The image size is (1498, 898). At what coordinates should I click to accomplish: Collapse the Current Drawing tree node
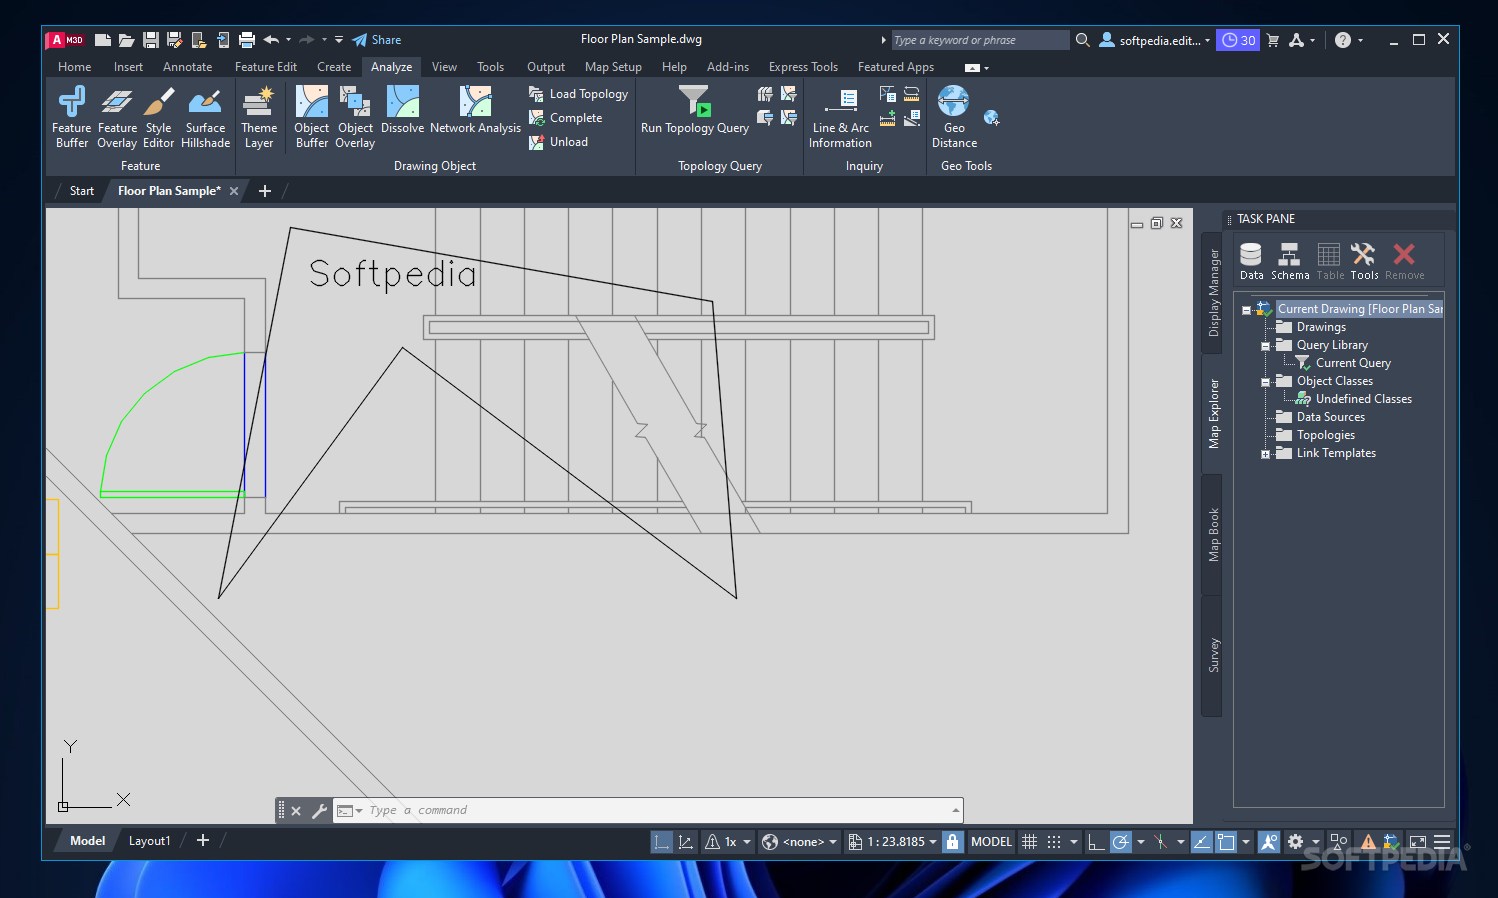(x=1246, y=310)
